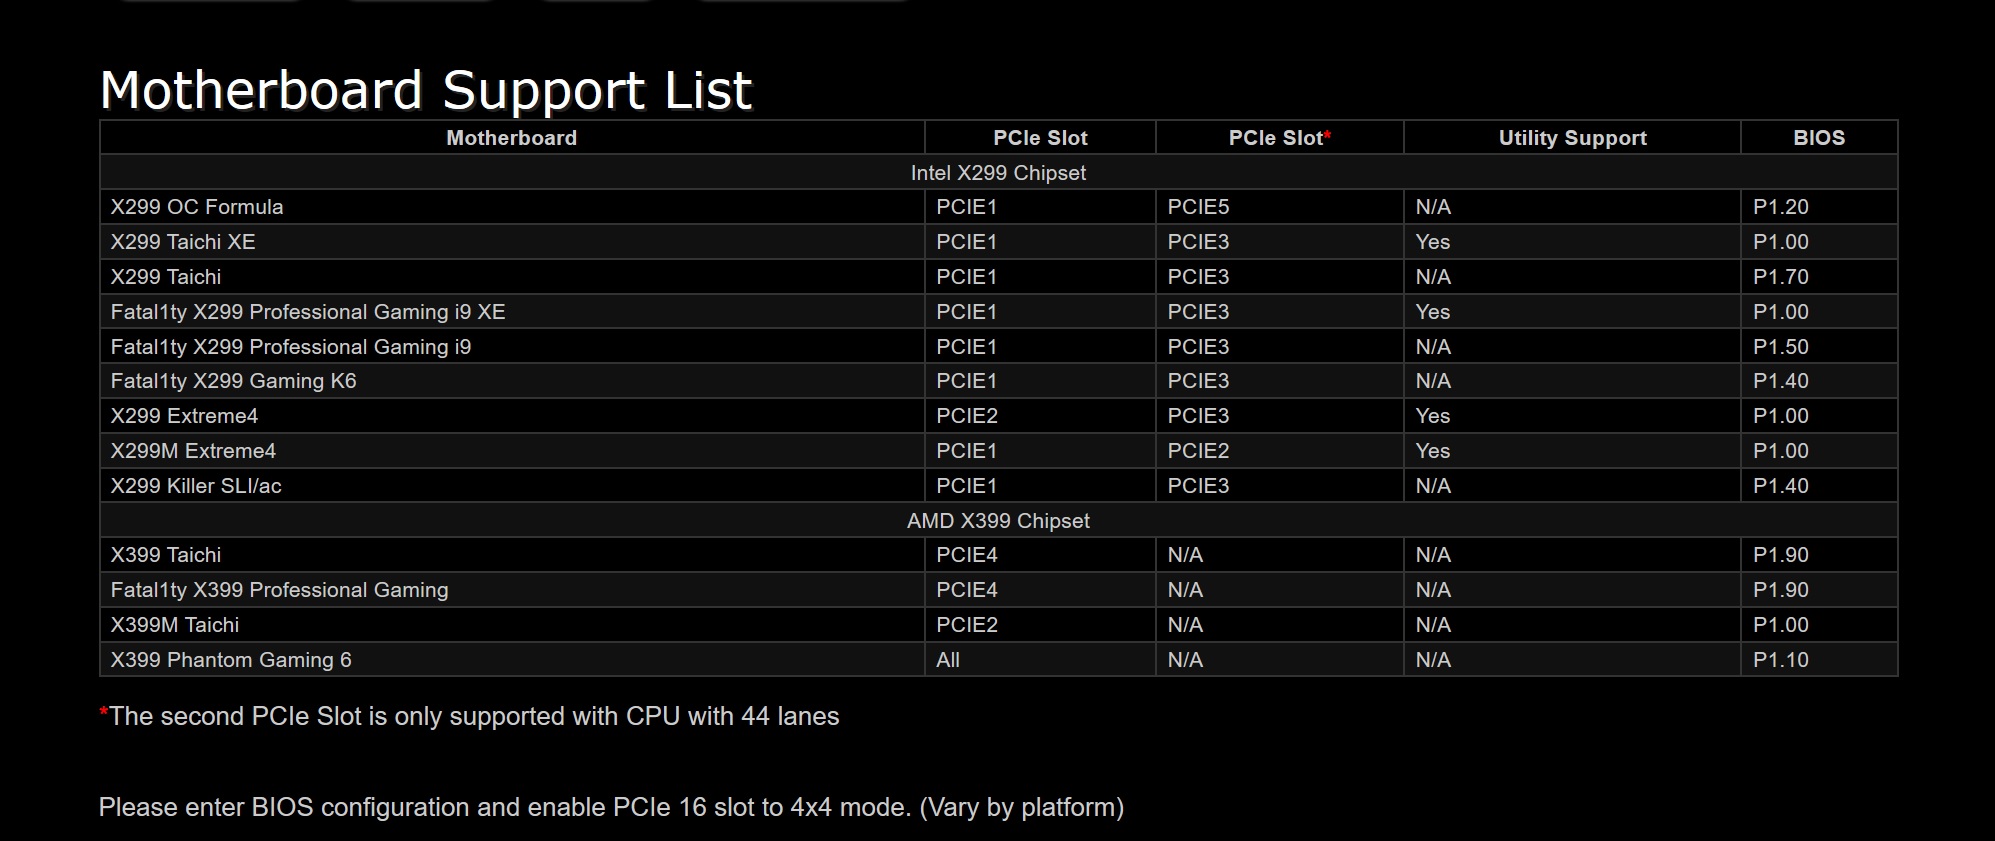1995x841 pixels.
Task: Click the Fatal1ty X299 Gaming K6 entry
Action: point(233,381)
